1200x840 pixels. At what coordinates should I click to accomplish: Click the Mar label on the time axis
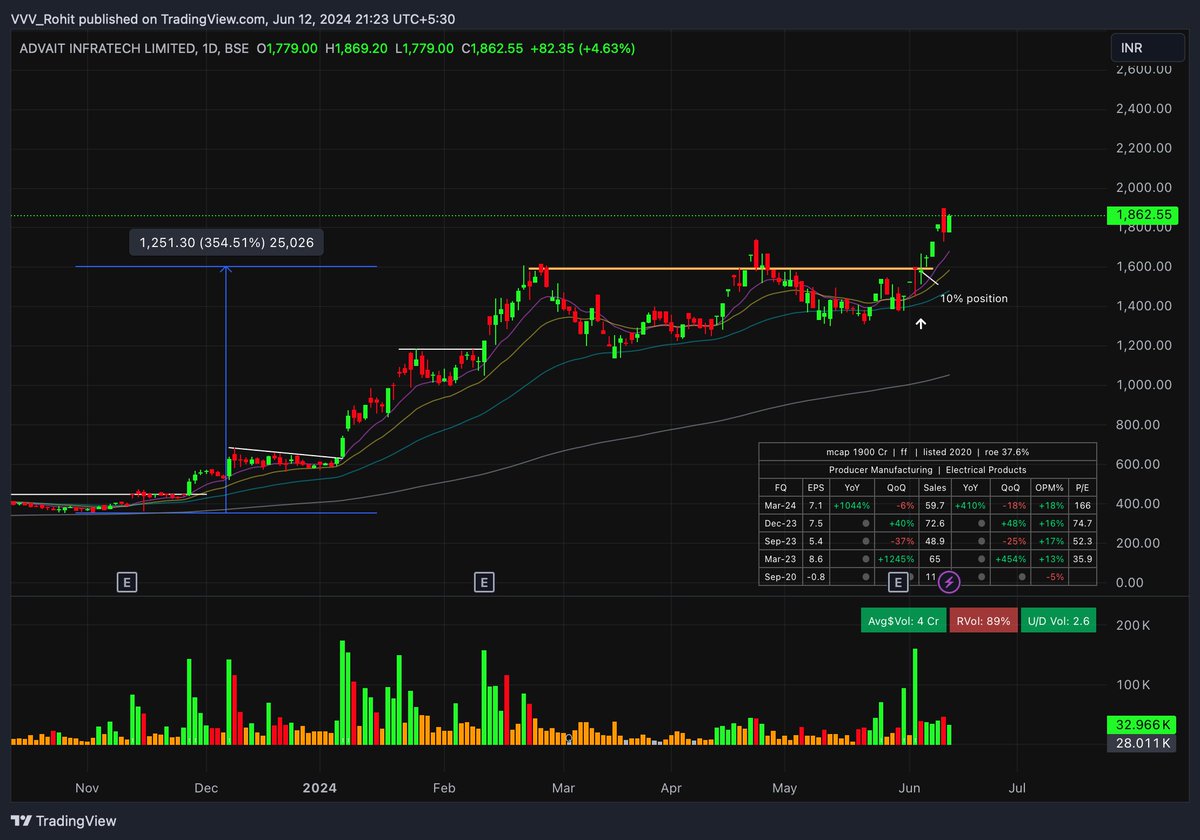pyautogui.click(x=565, y=788)
